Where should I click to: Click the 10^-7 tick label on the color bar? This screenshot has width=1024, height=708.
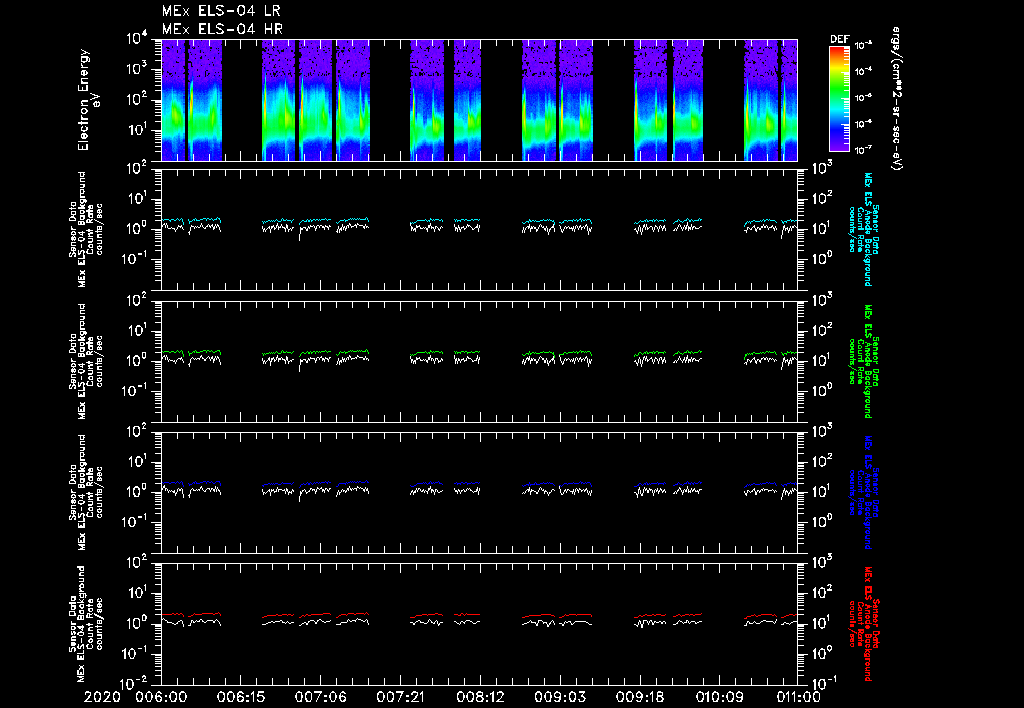pos(863,150)
